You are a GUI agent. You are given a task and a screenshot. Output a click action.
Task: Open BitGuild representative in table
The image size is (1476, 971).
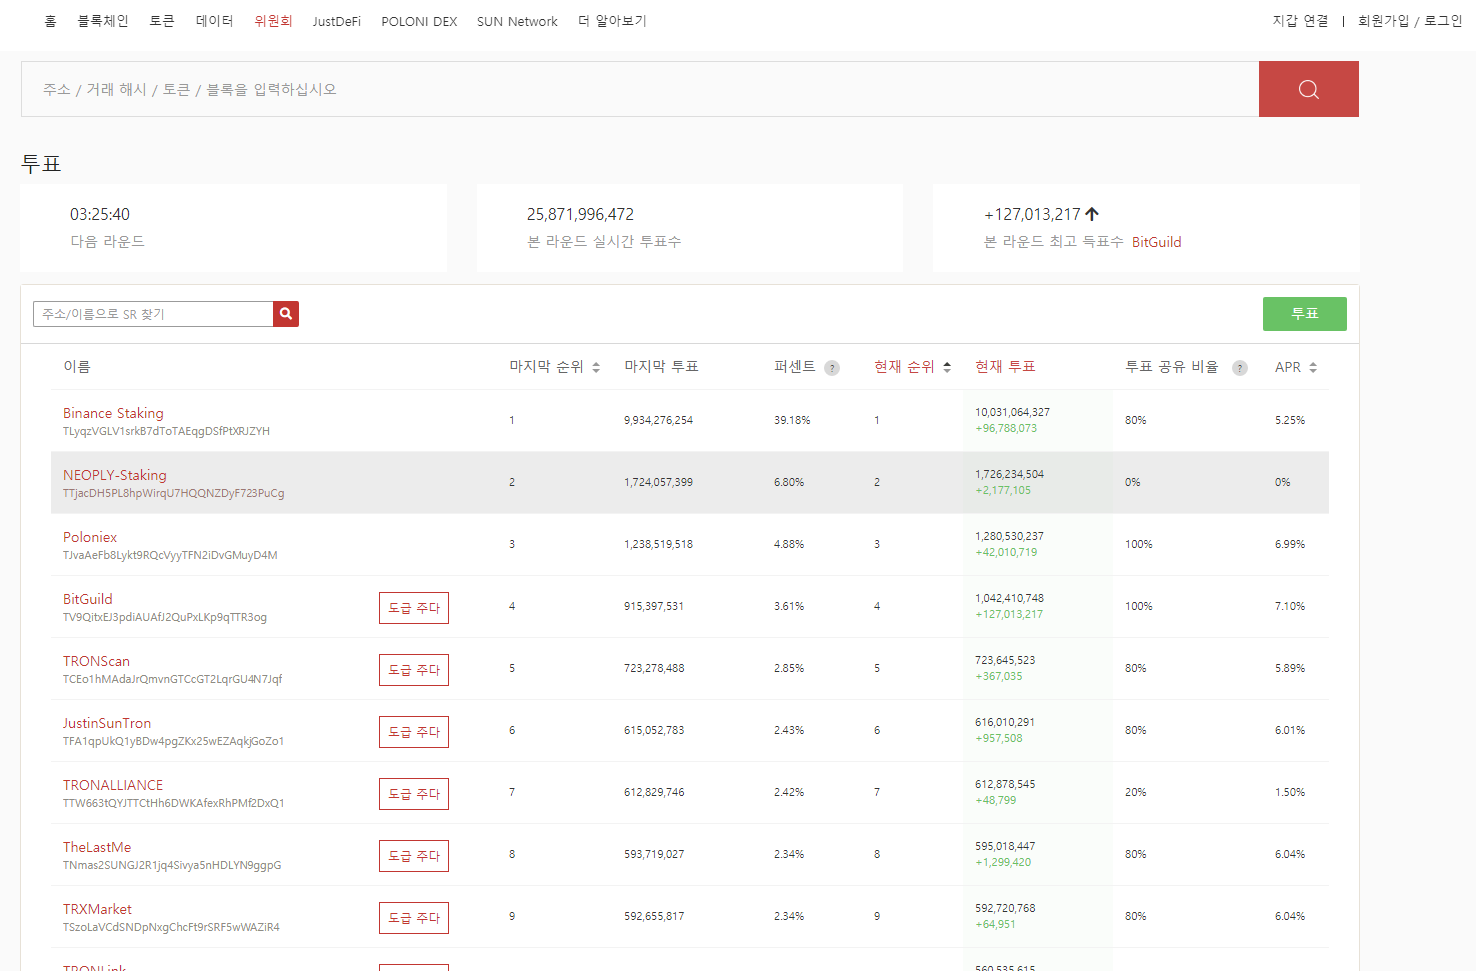pyautogui.click(x=88, y=599)
